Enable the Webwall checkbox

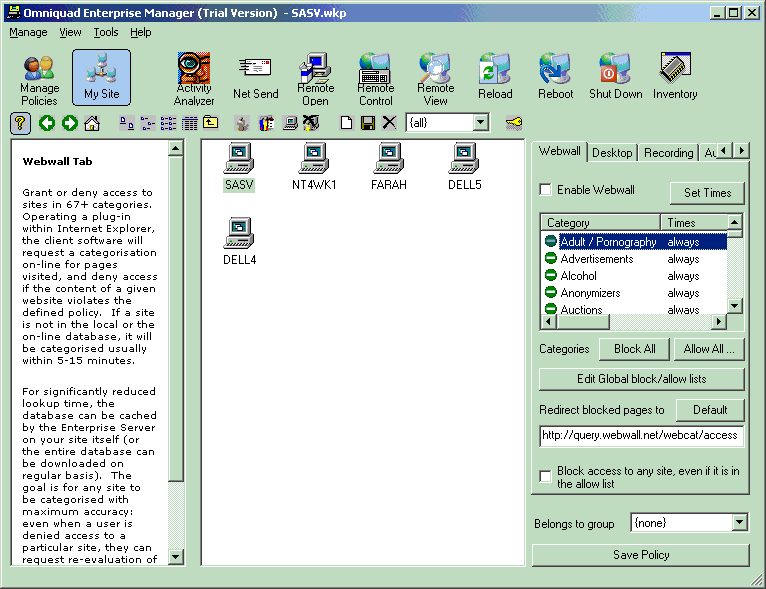(545, 189)
